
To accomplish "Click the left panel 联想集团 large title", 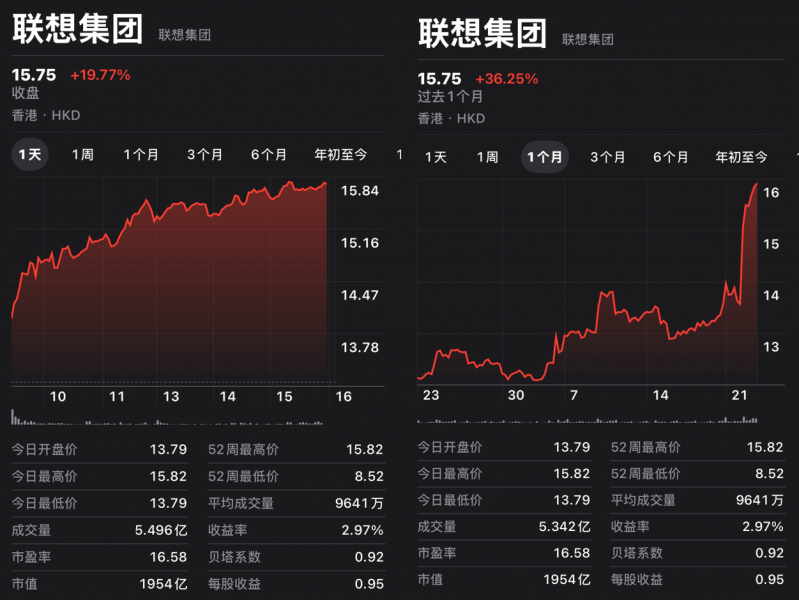I will [x=77, y=29].
